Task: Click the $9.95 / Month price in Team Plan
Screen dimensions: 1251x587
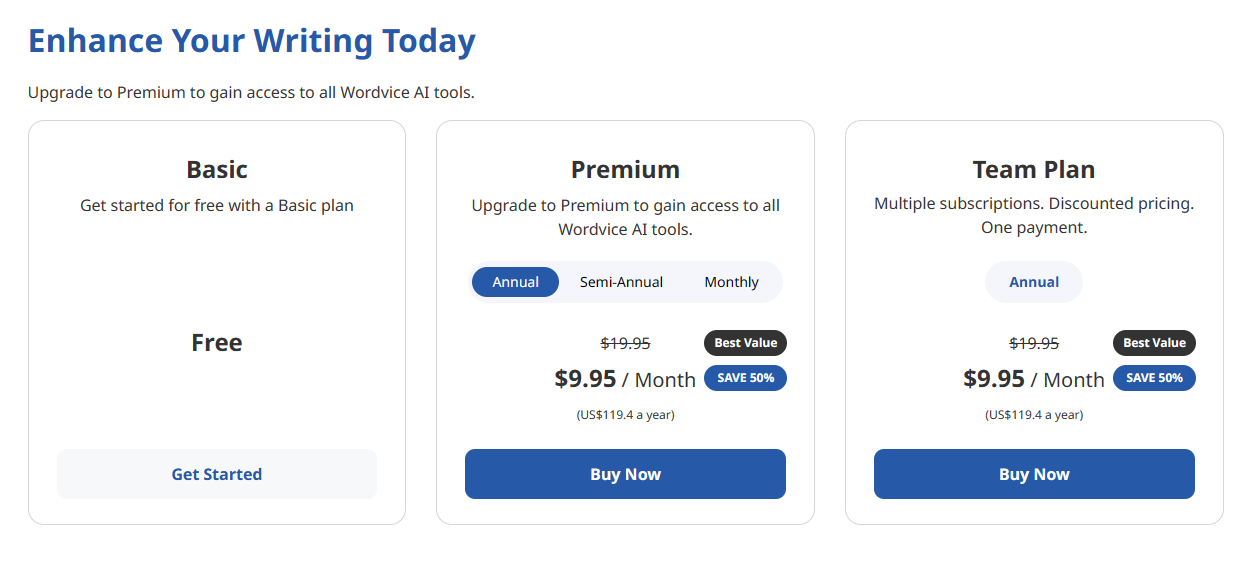Action: (x=1034, y=379)
